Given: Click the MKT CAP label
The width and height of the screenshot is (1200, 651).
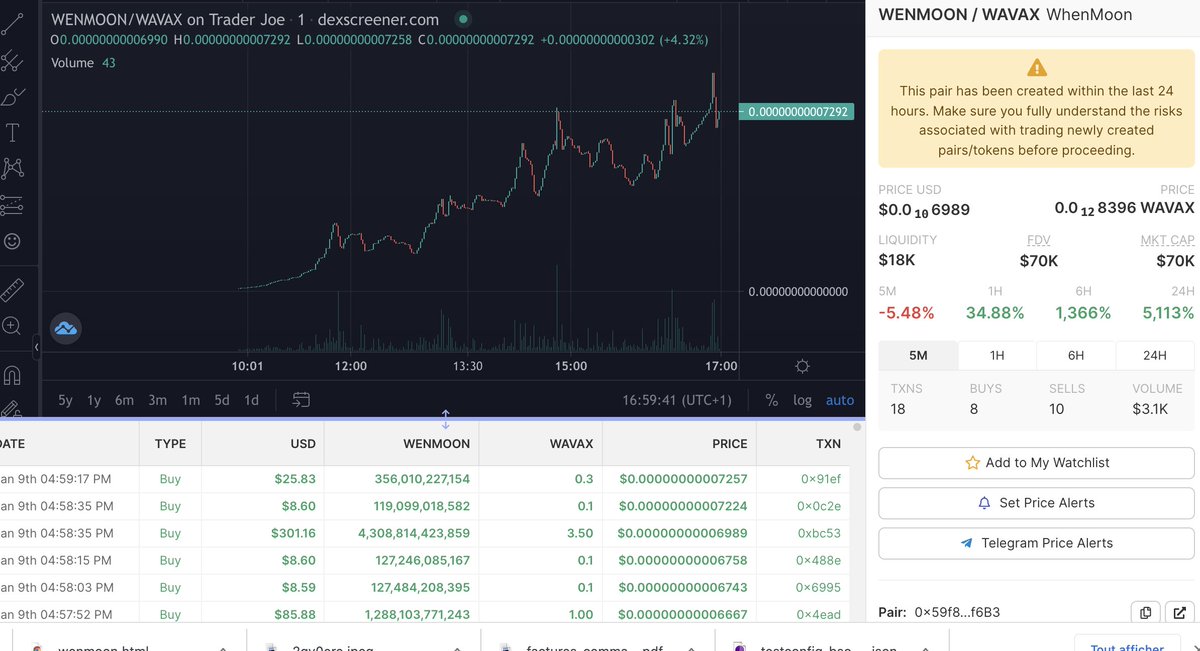Looking at the screenshot, I should 1167,240.
